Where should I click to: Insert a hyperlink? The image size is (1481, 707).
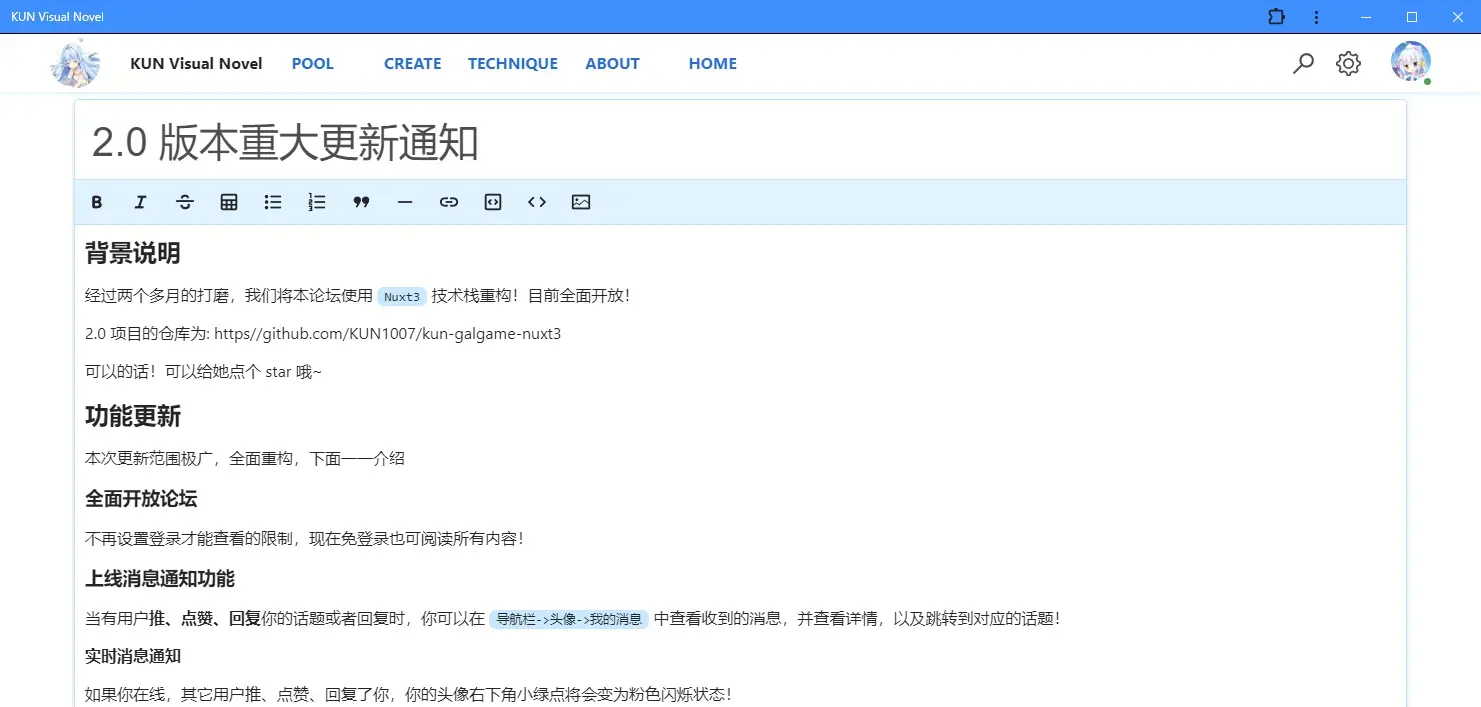coord(449,202)
